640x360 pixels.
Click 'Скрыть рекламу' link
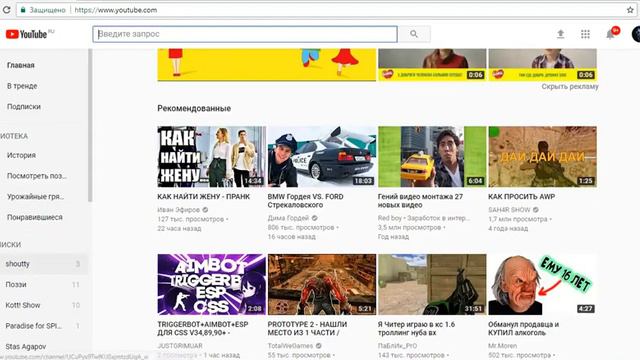(570, 87)
